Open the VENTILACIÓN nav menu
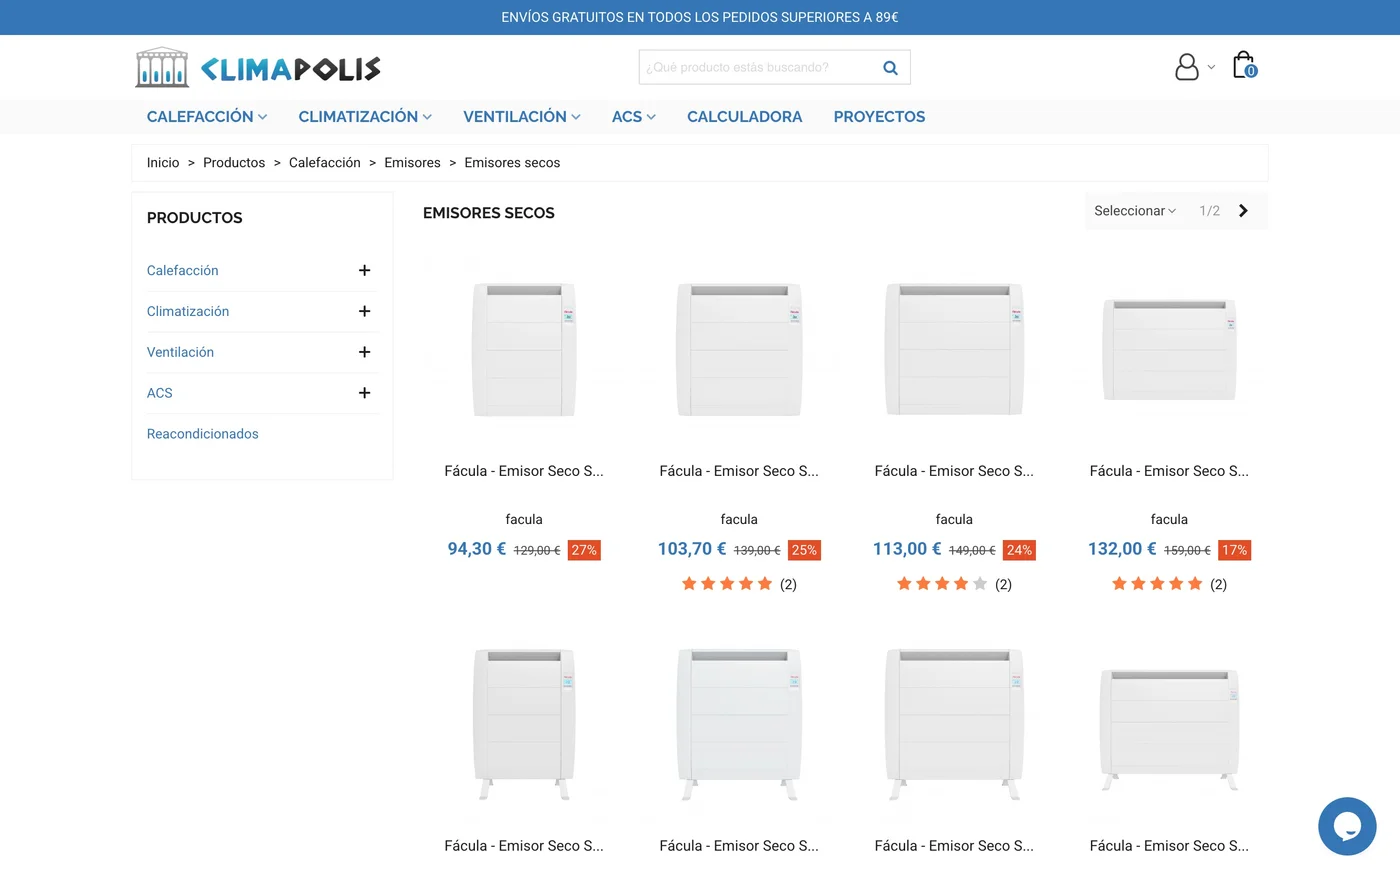The image size is (1400, 875). tap(522, 117)
